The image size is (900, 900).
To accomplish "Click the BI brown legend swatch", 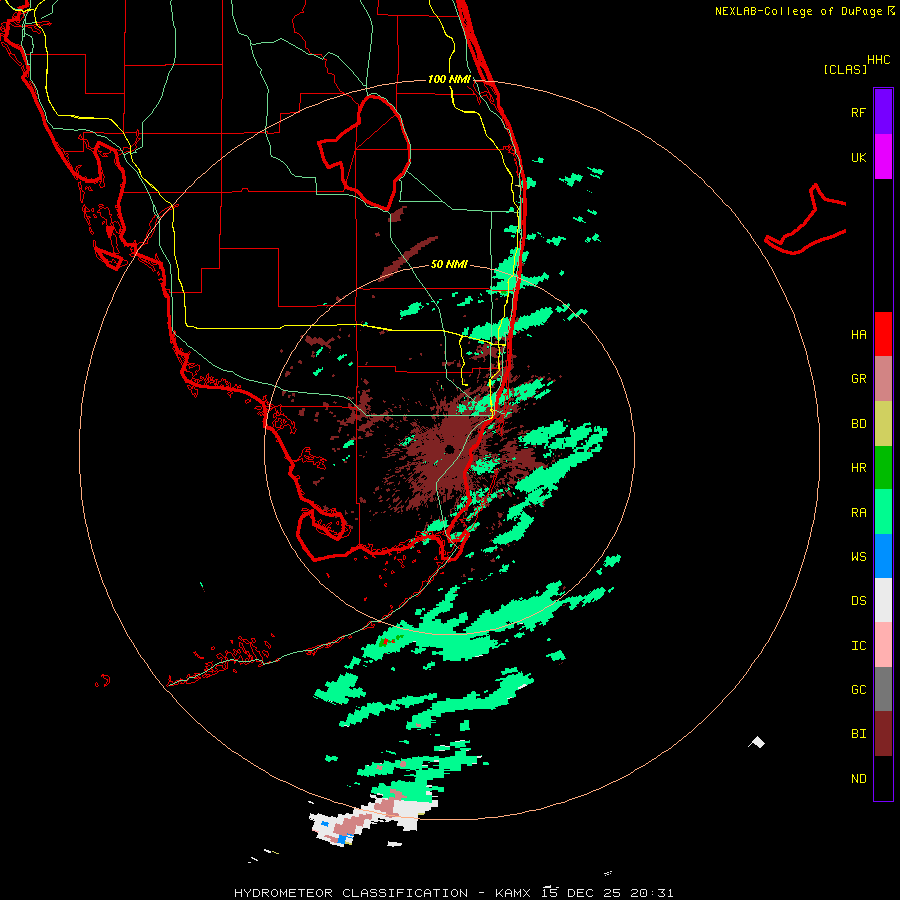I will [883, 734].
